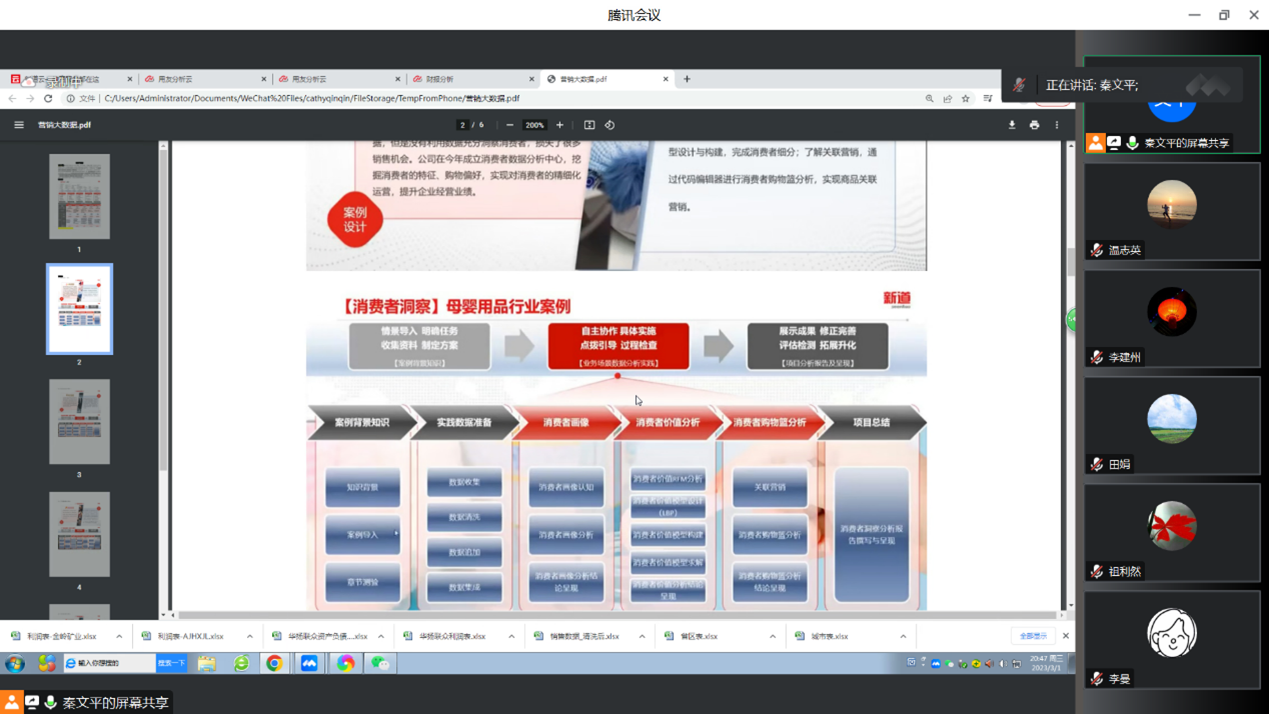This screenshot has width=1269, height=714.
Task: Select page 3 thumbnail in sidebar
Action: click(x=79, y=422)
